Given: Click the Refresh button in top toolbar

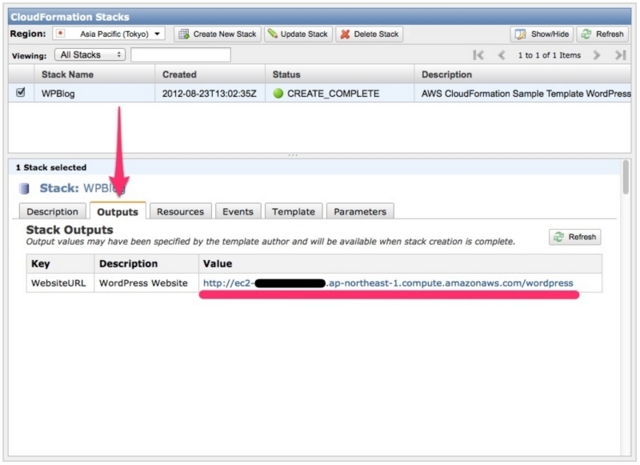Looking at the screenshot, I should click(x=602, y=34).
